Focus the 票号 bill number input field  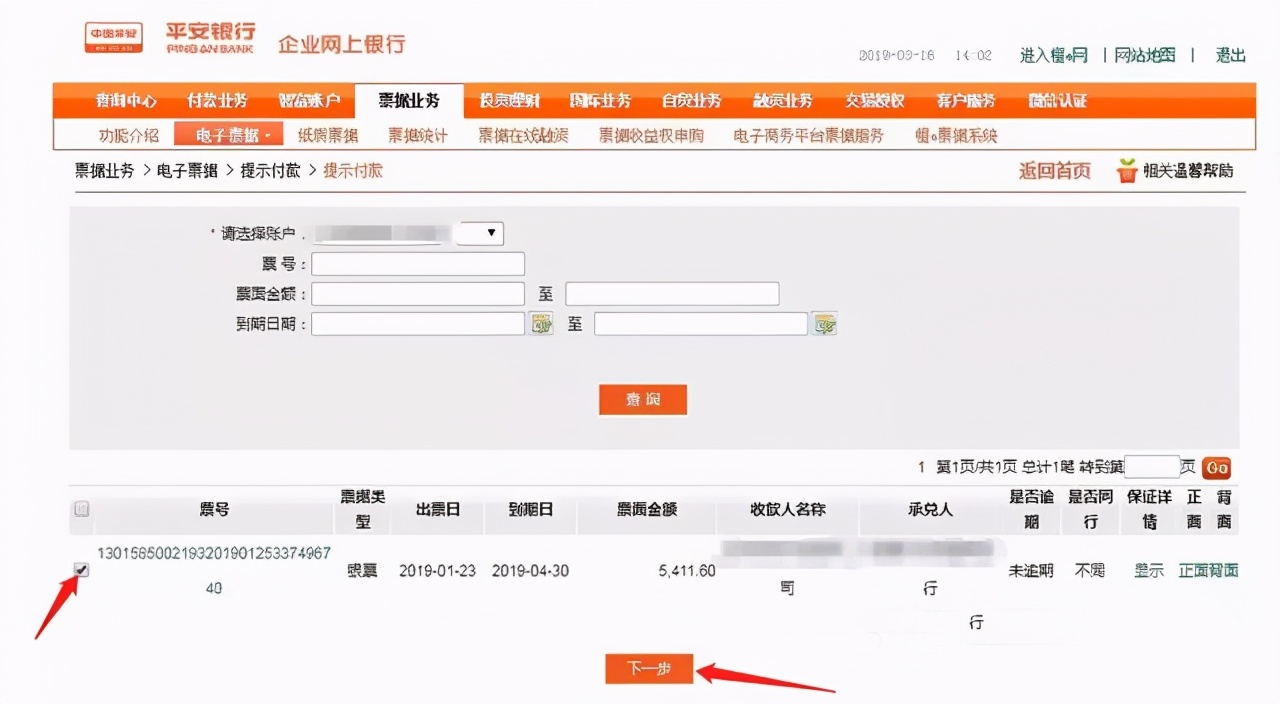418,263
